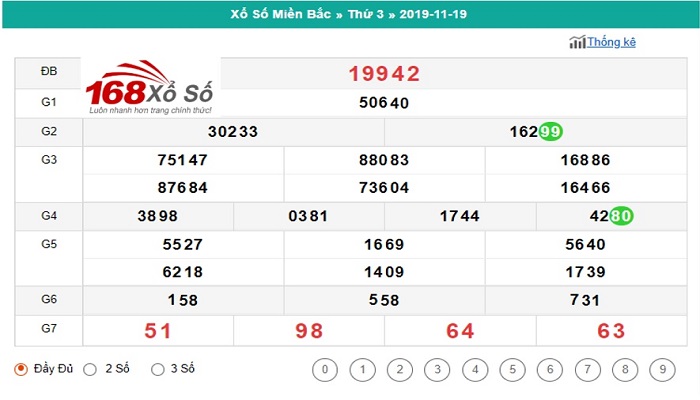Image resolution: width=700 pixels, height=400 pixels.
Task: Choose the 2 Số radio option
Action: [x=90, y=369]
